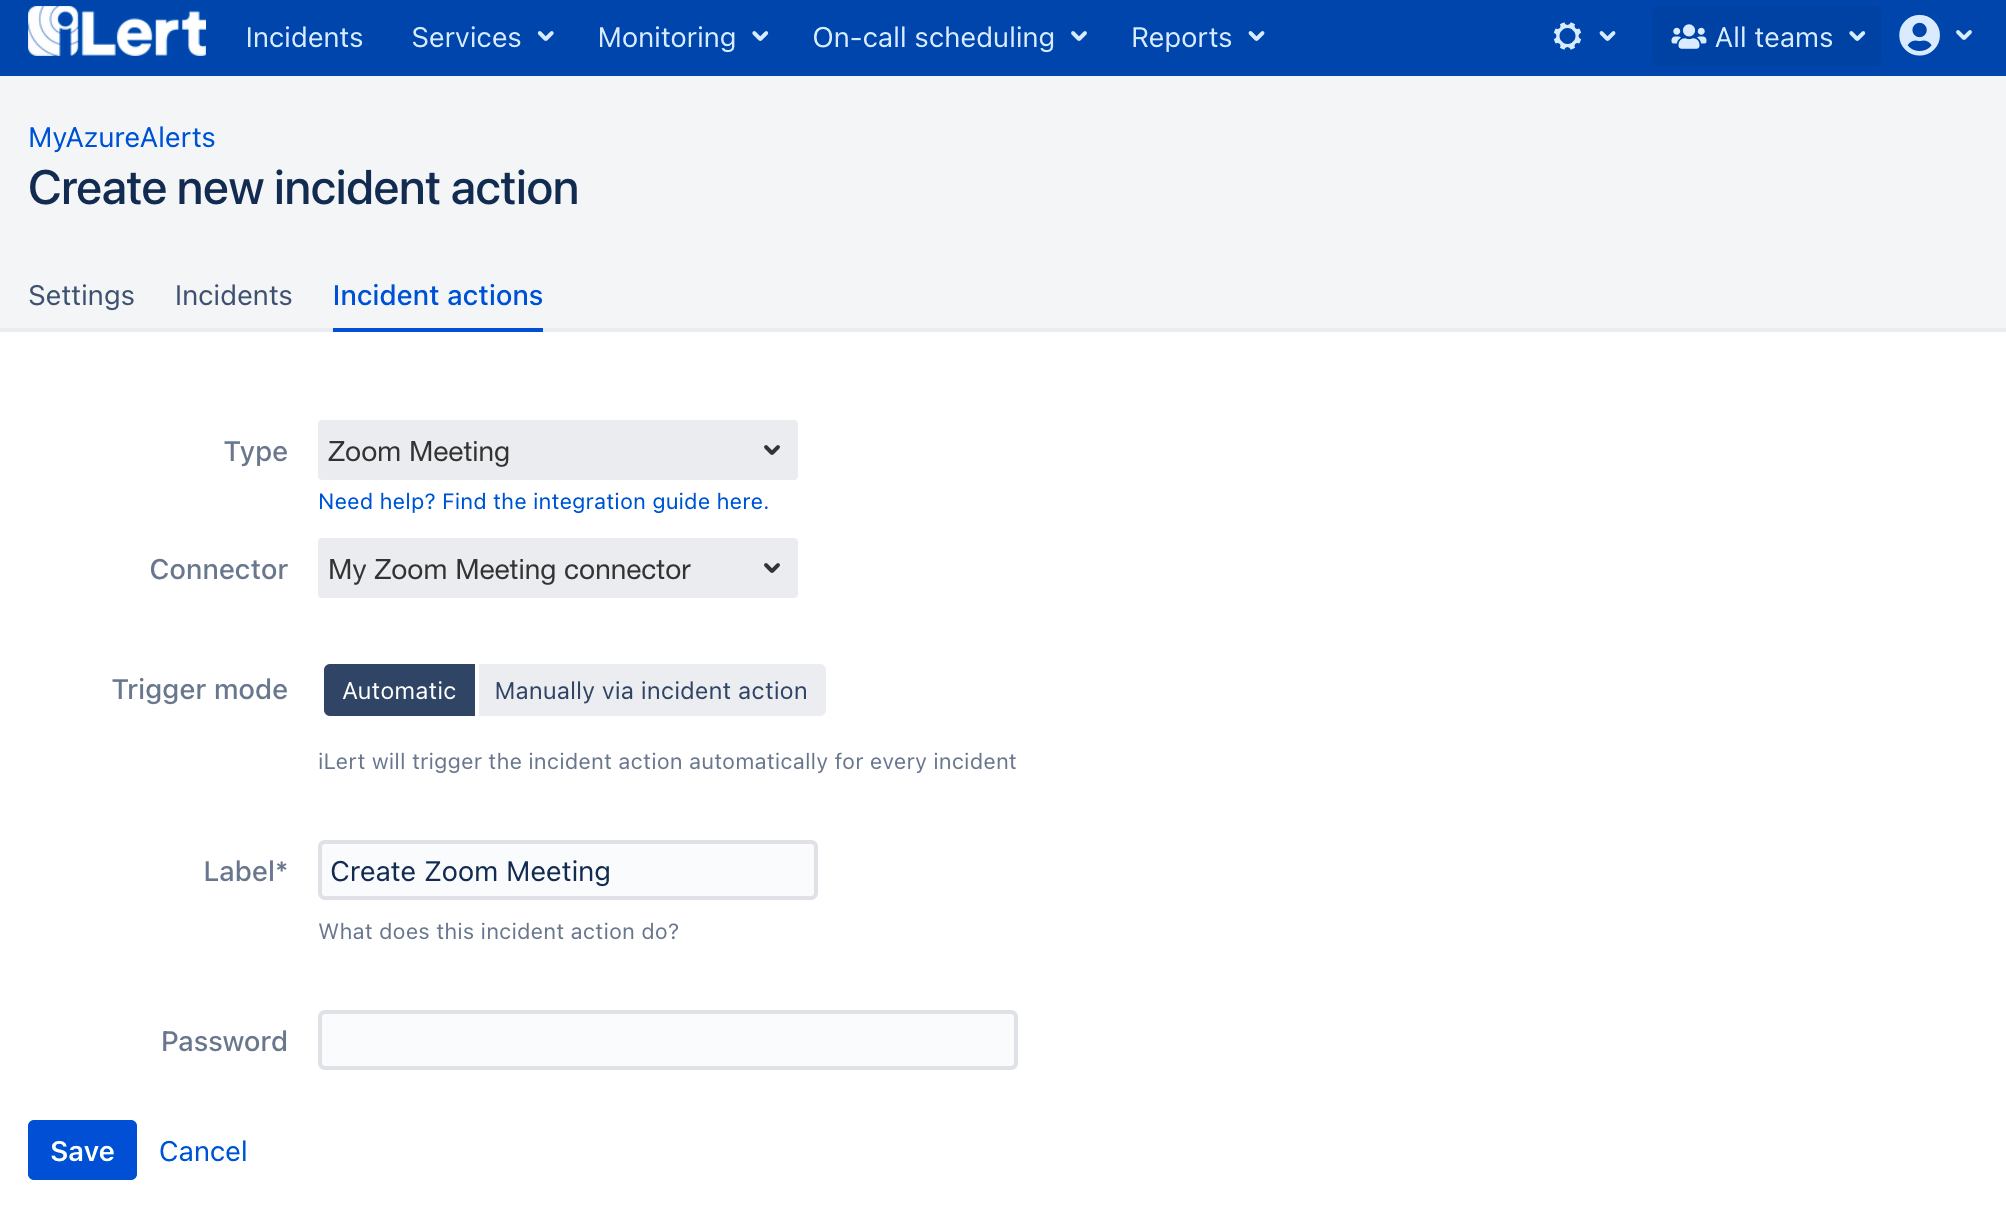Click the user profile avatar icon
The width and height of the screenshot is (2006, 1208).
pyautogui.click(x=1919, y=36)
